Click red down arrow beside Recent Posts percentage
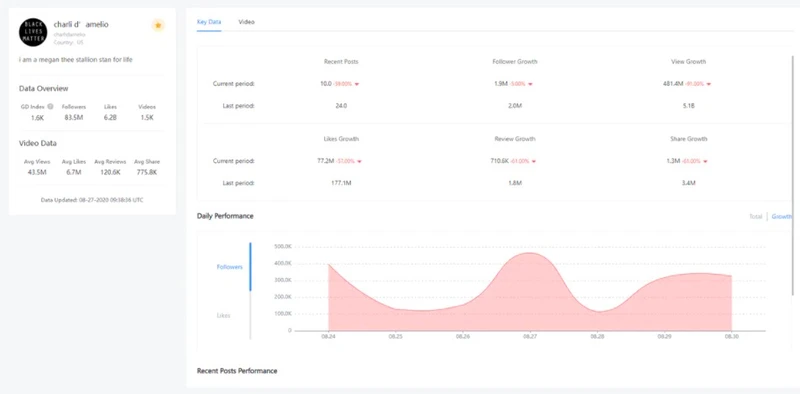The height and width of the screenshot is (394, 800). click(357, 84)
